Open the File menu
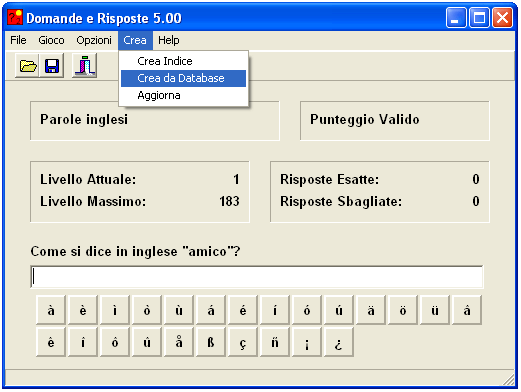The image size is (521, 392). tap(18, 40)
